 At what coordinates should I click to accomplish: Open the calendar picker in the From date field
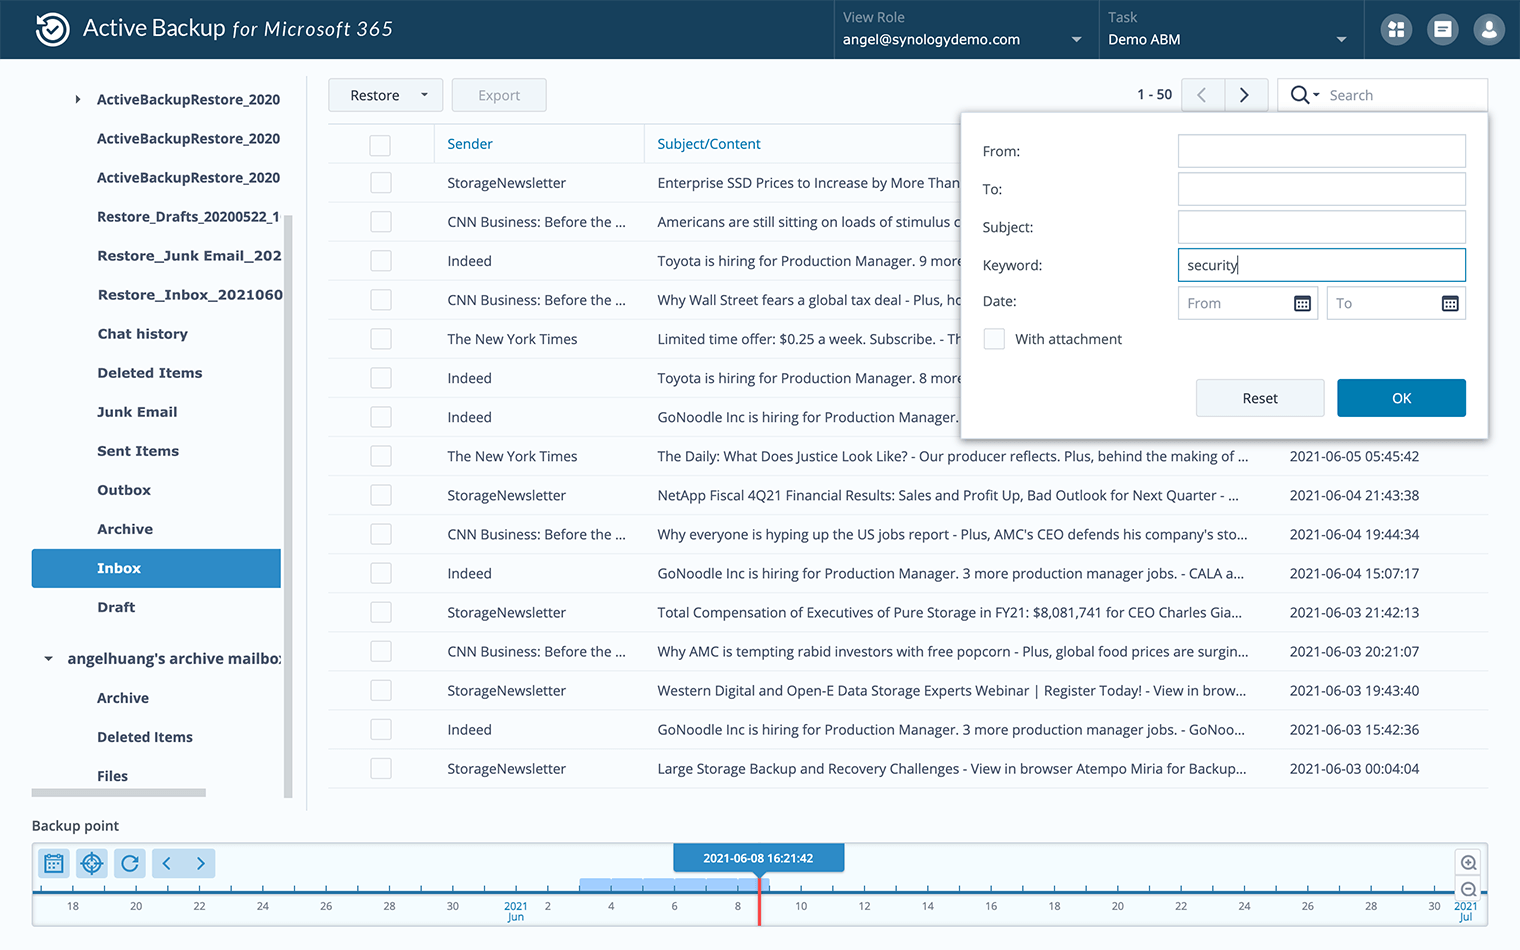[x=1303, y=303]
